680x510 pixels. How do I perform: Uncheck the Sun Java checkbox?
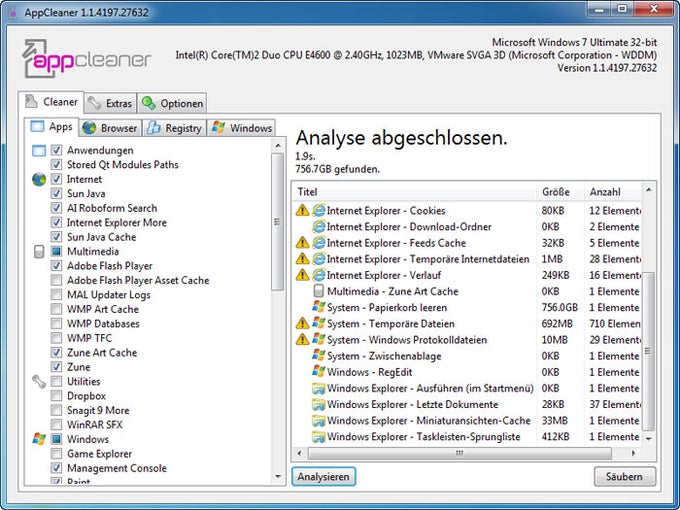pos(56,193)
